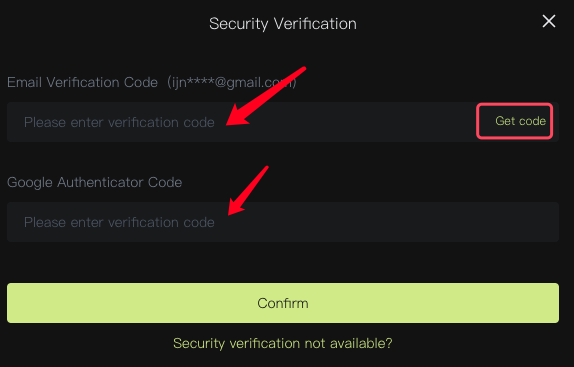Open the Security verification not available? link
The height and width of the screenshot is (367, 574).
tap(283, 343)
